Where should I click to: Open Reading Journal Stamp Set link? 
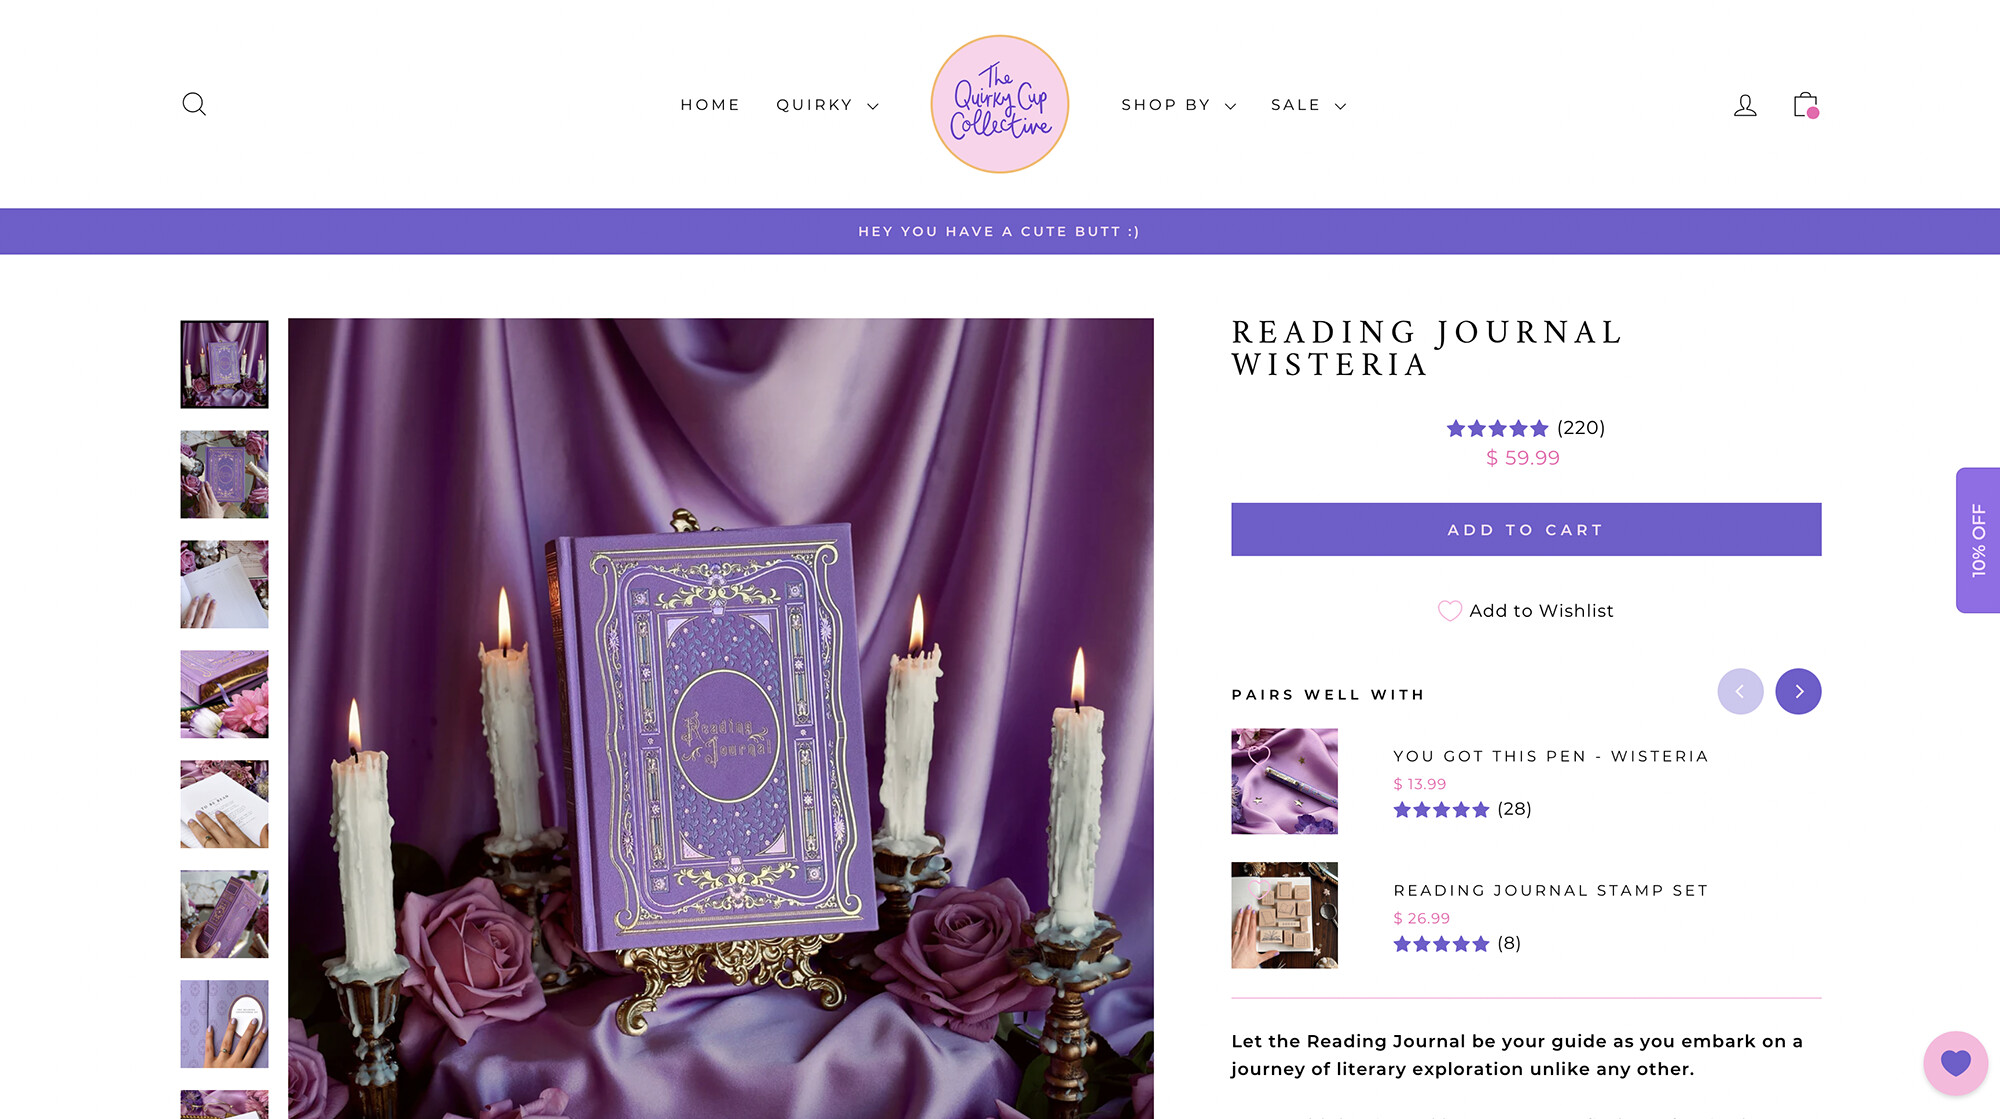1550,890
